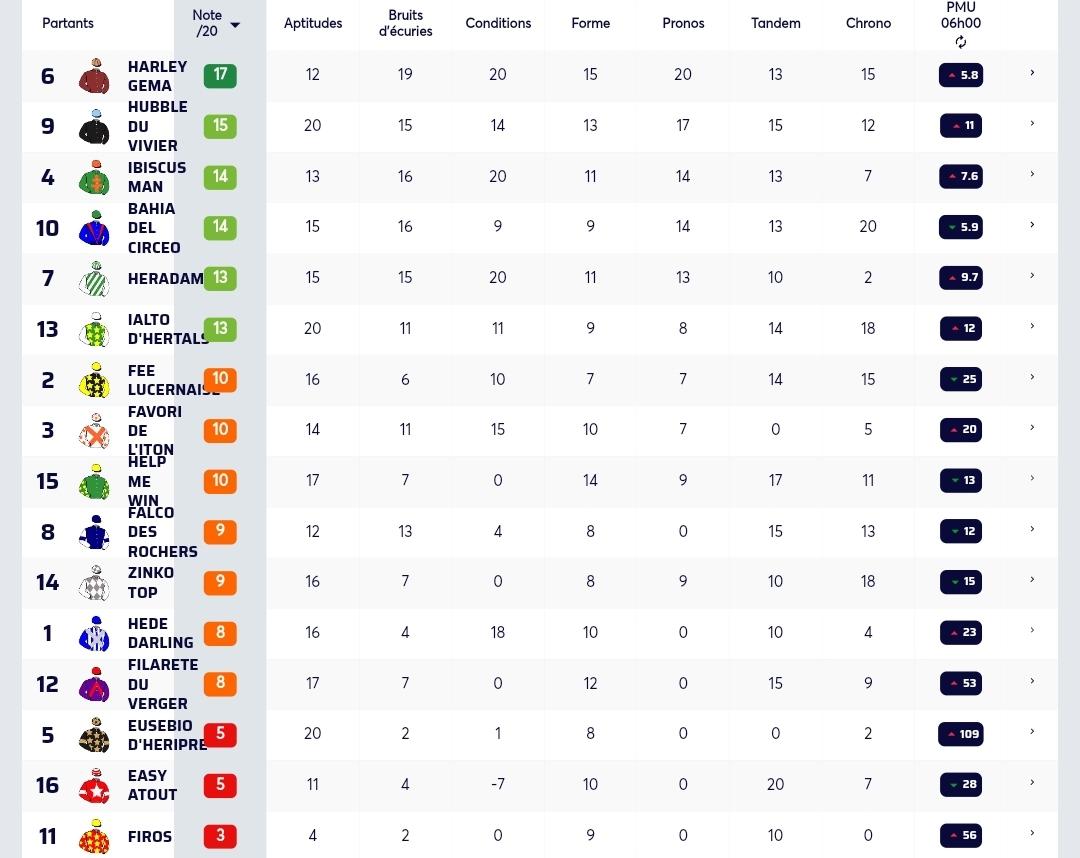The height and width of the screenshot is (858, 1080).
Task: Click Bahia del Circeo's blue jockey silk
Action: click(94, 228)
